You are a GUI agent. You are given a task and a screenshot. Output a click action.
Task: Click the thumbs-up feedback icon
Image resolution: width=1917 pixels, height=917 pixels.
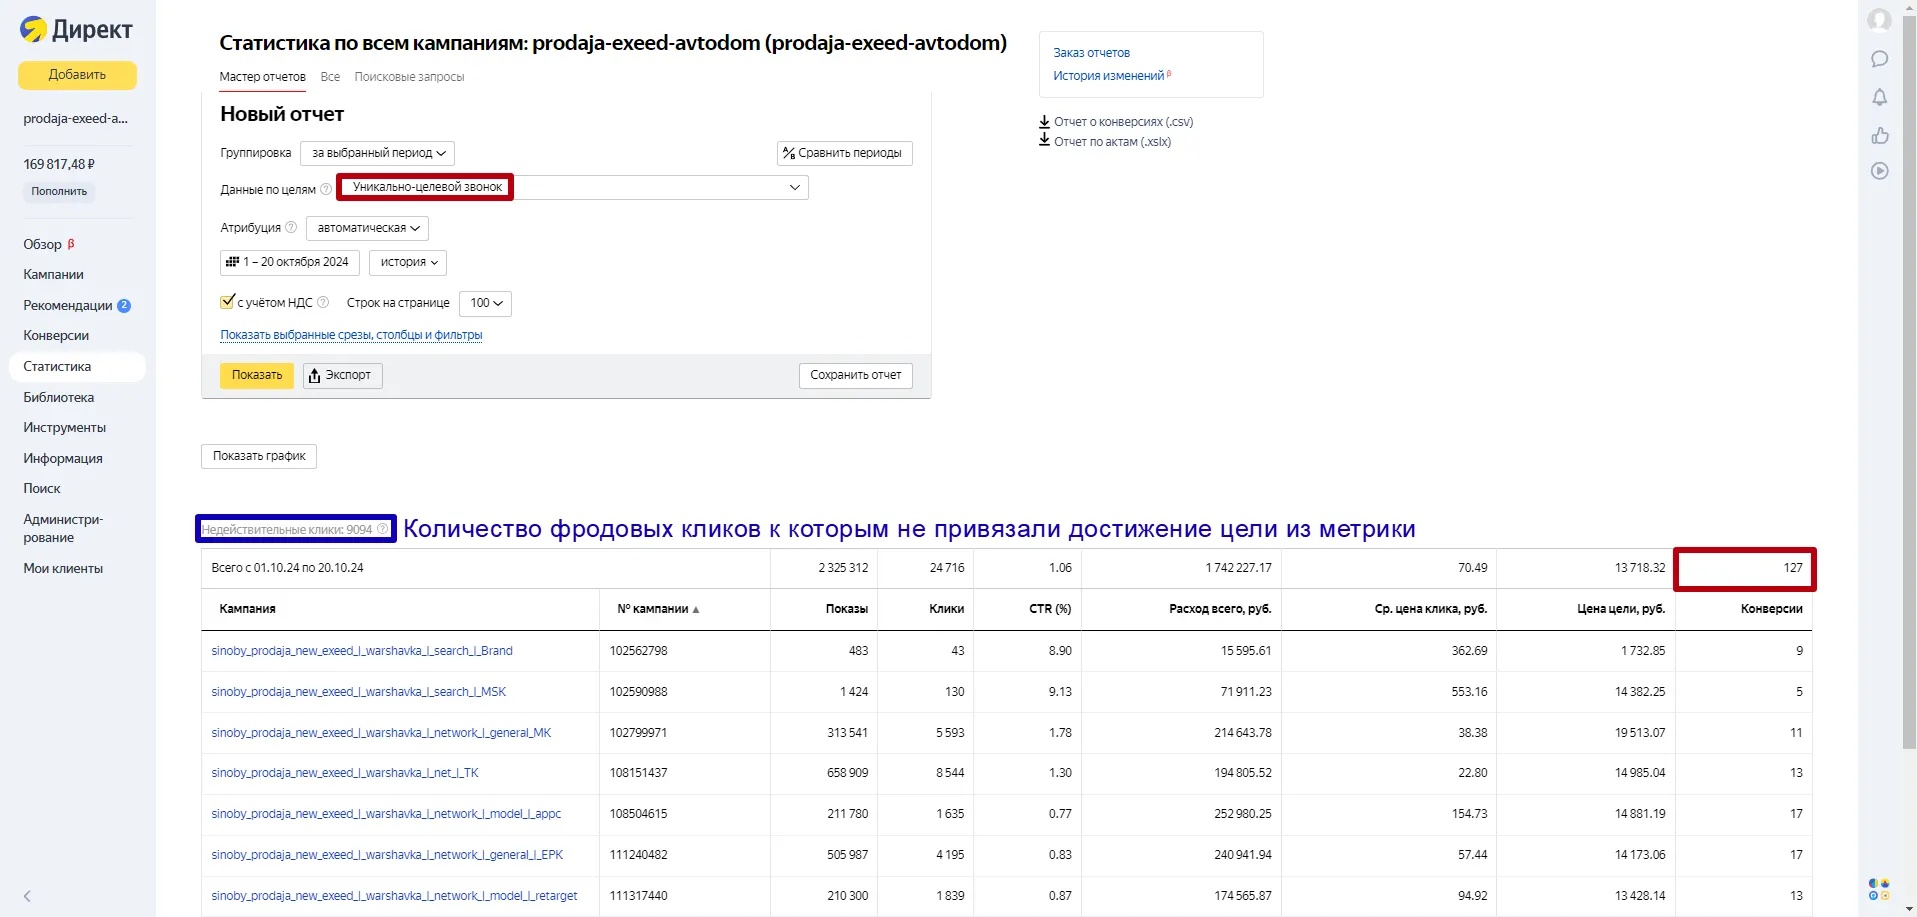click(x=1879, y=135)
